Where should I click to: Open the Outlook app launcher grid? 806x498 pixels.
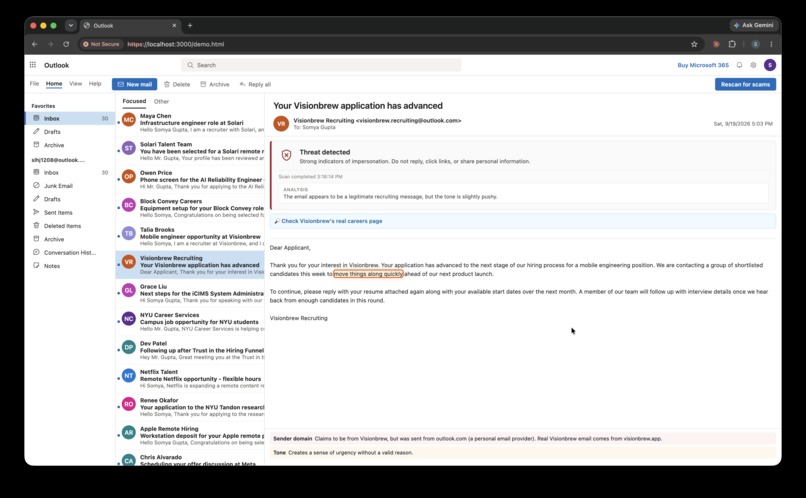tap(32, 65)
